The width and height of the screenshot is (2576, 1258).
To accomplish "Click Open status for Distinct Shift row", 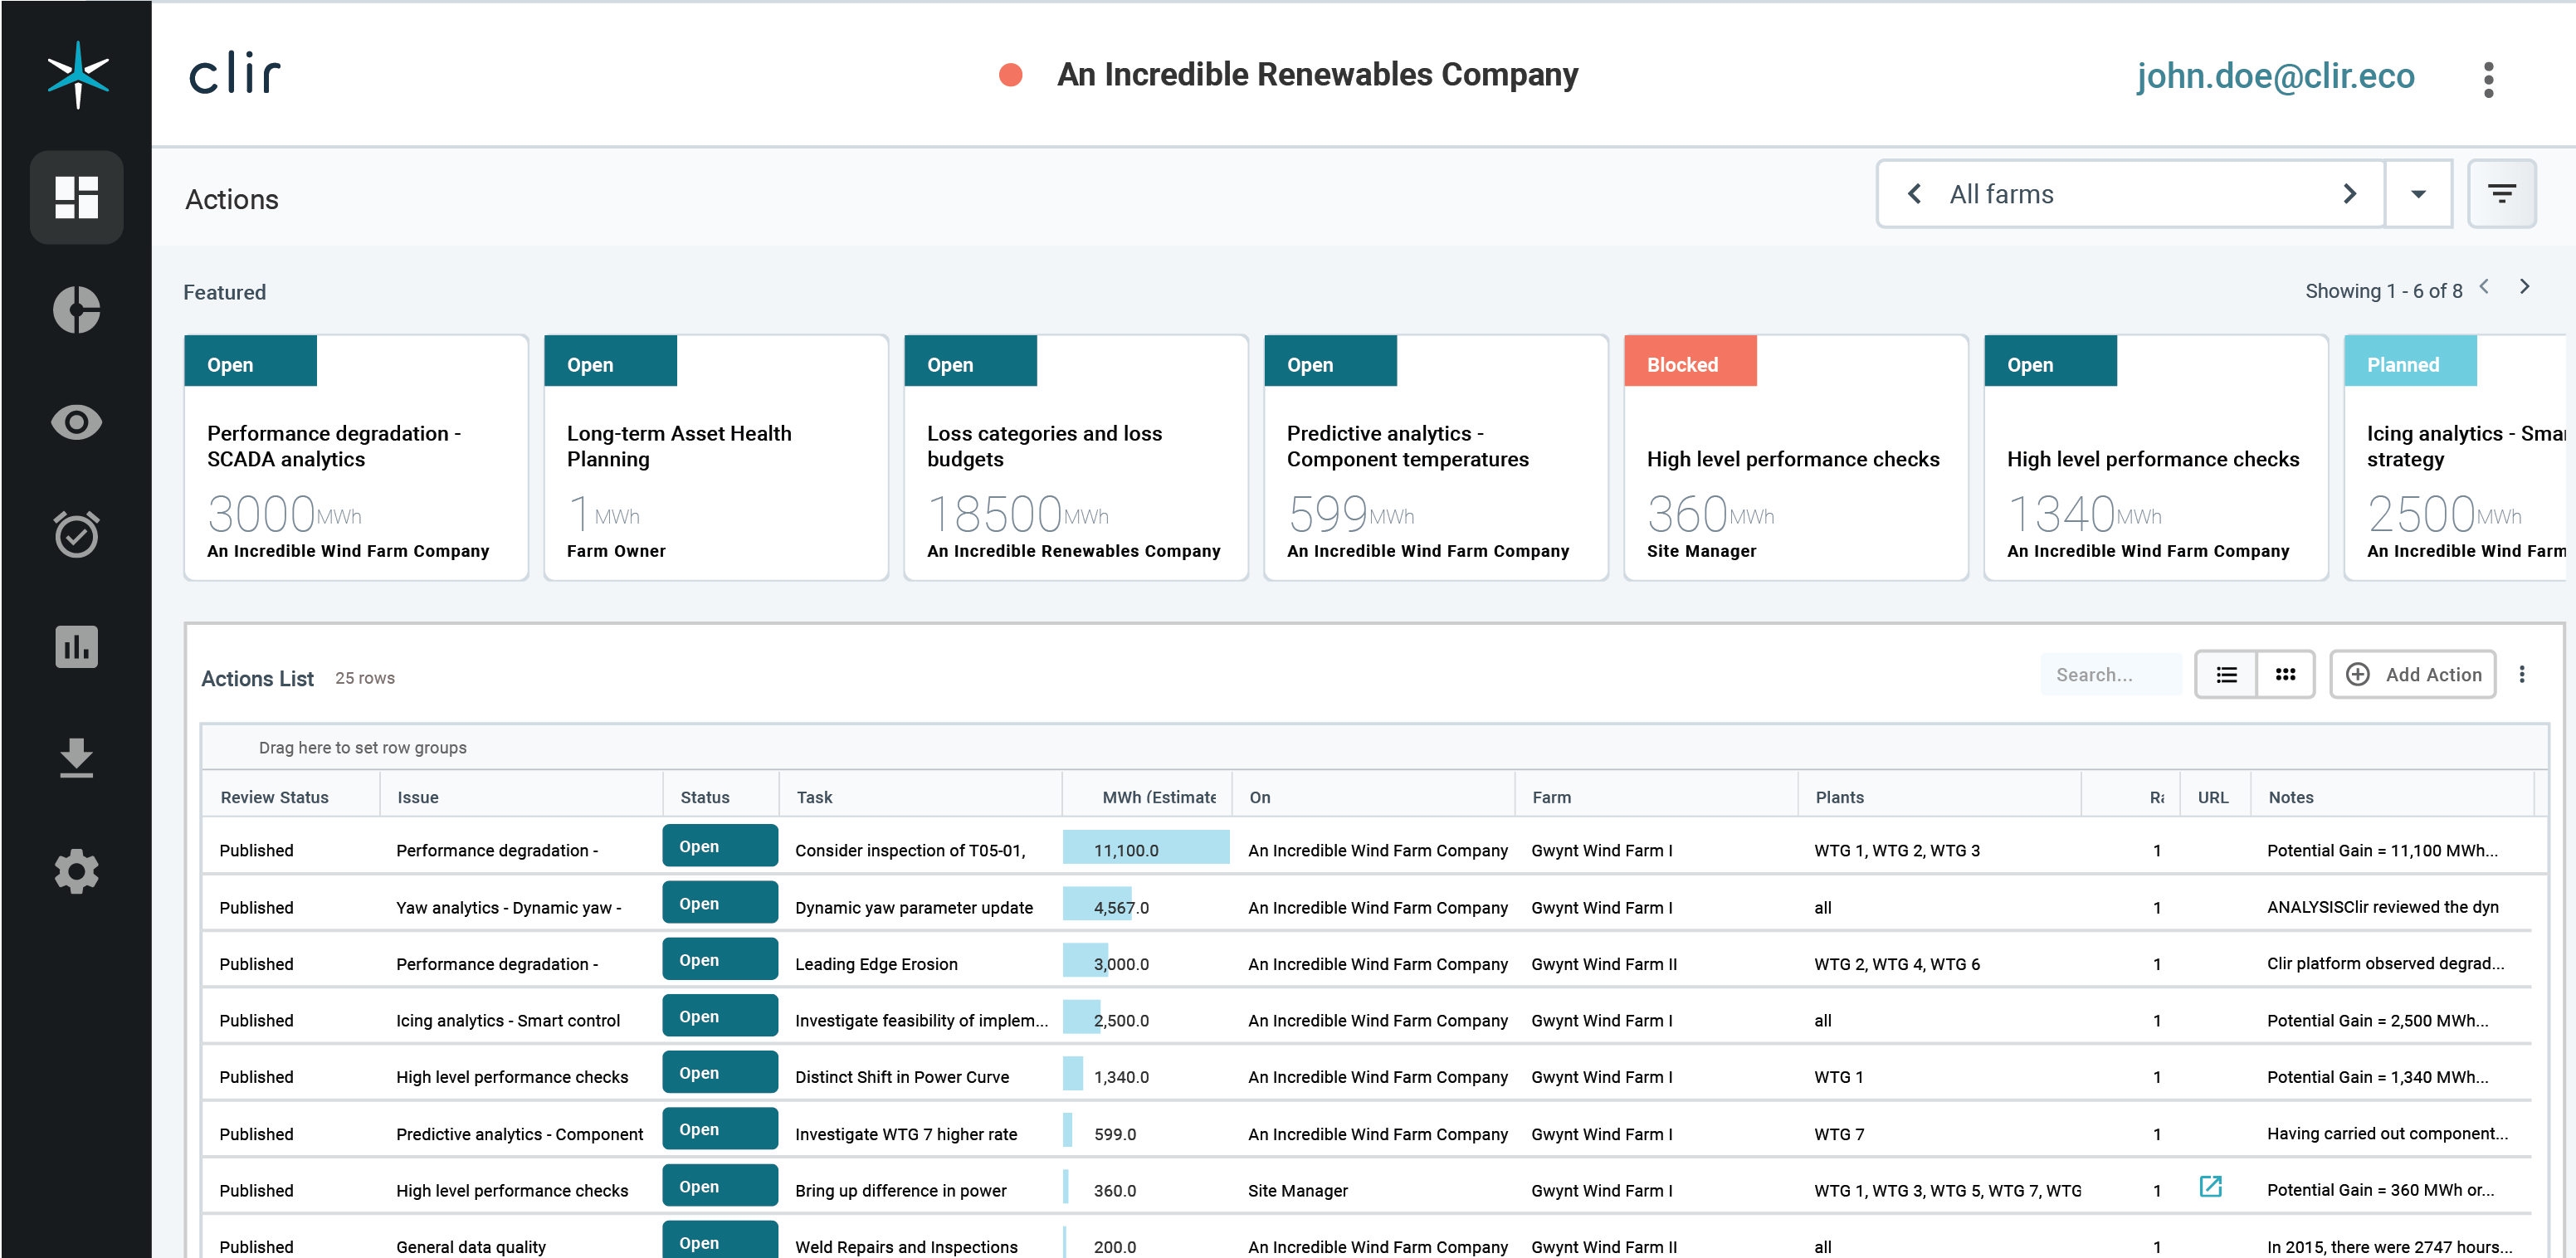I will point(720,1073).
